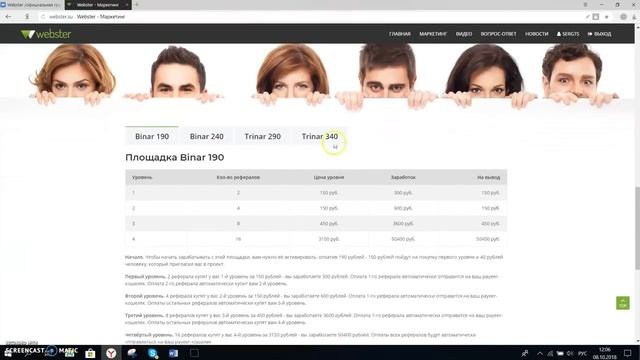Image resolution: width=640 pixels, height=360 pixels.
Task: Switch to the Binar 240 tab
Action: (207, 136)
